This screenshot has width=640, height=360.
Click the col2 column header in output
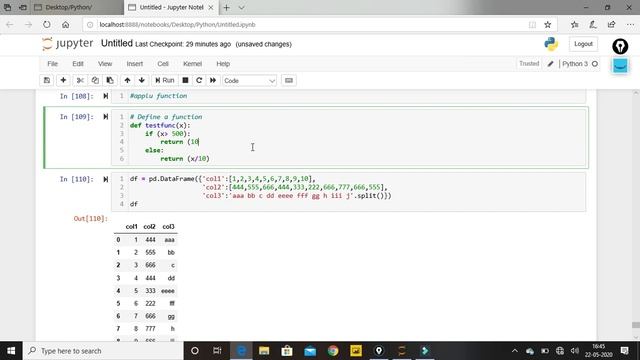[149, 227]
